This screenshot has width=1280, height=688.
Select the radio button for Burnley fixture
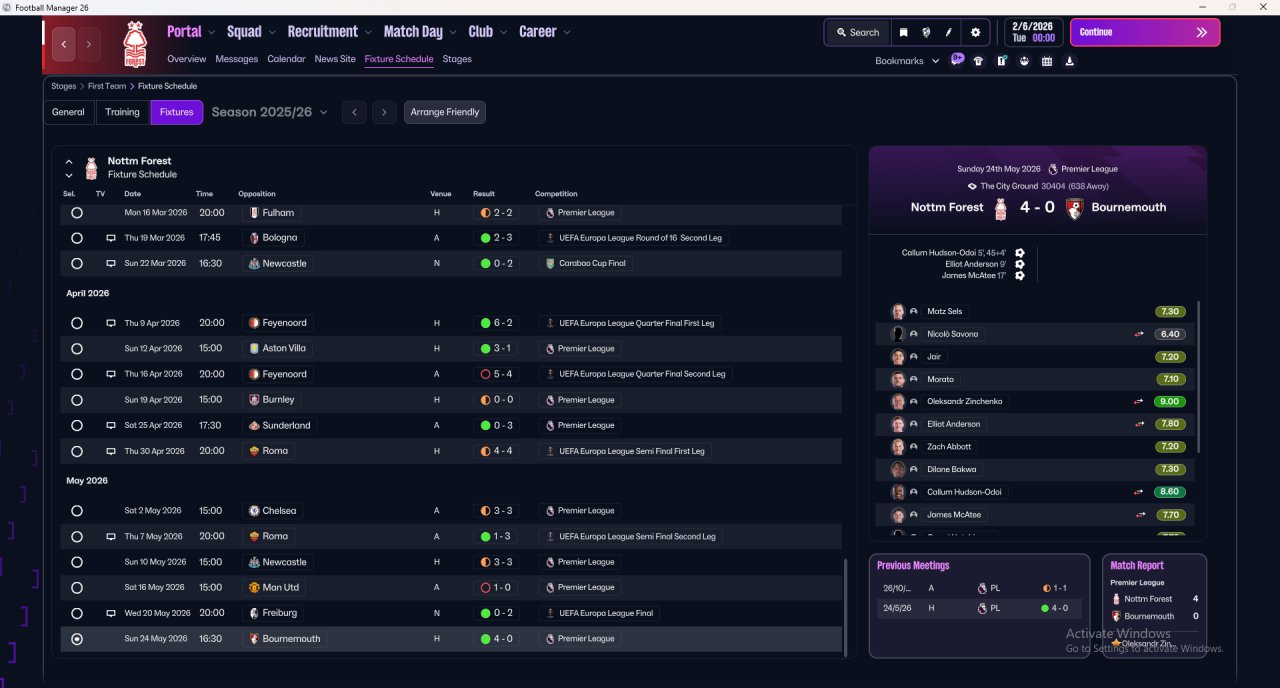(77, 400)
